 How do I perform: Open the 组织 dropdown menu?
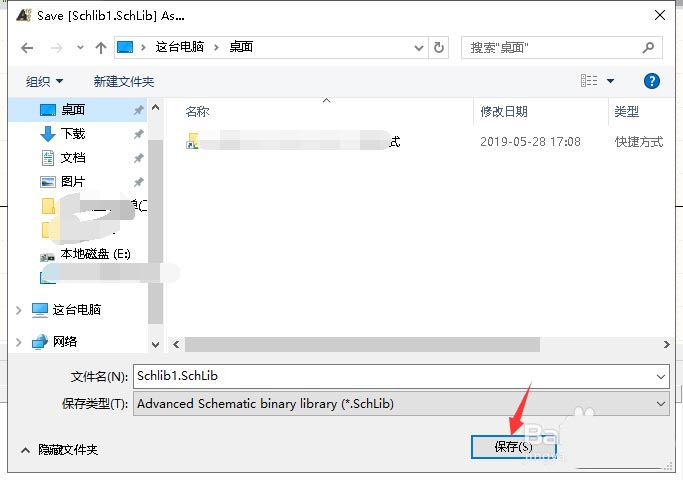tap(44, 81)
